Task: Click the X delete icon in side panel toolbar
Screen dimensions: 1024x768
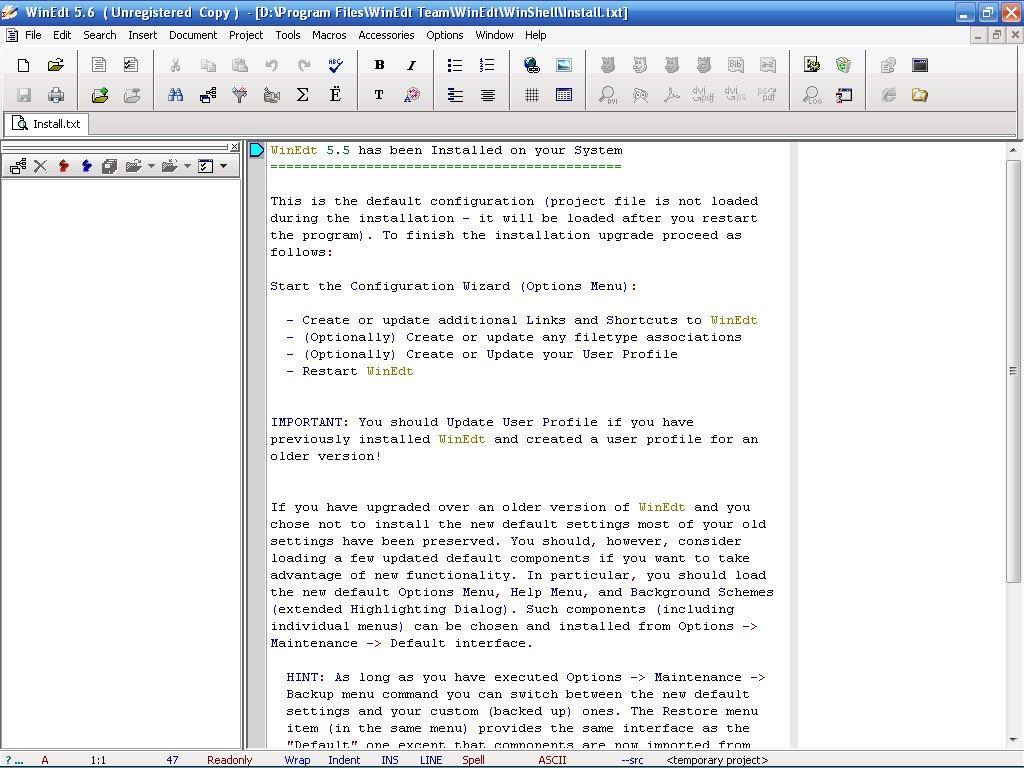Action: click(x=40, y=166)
